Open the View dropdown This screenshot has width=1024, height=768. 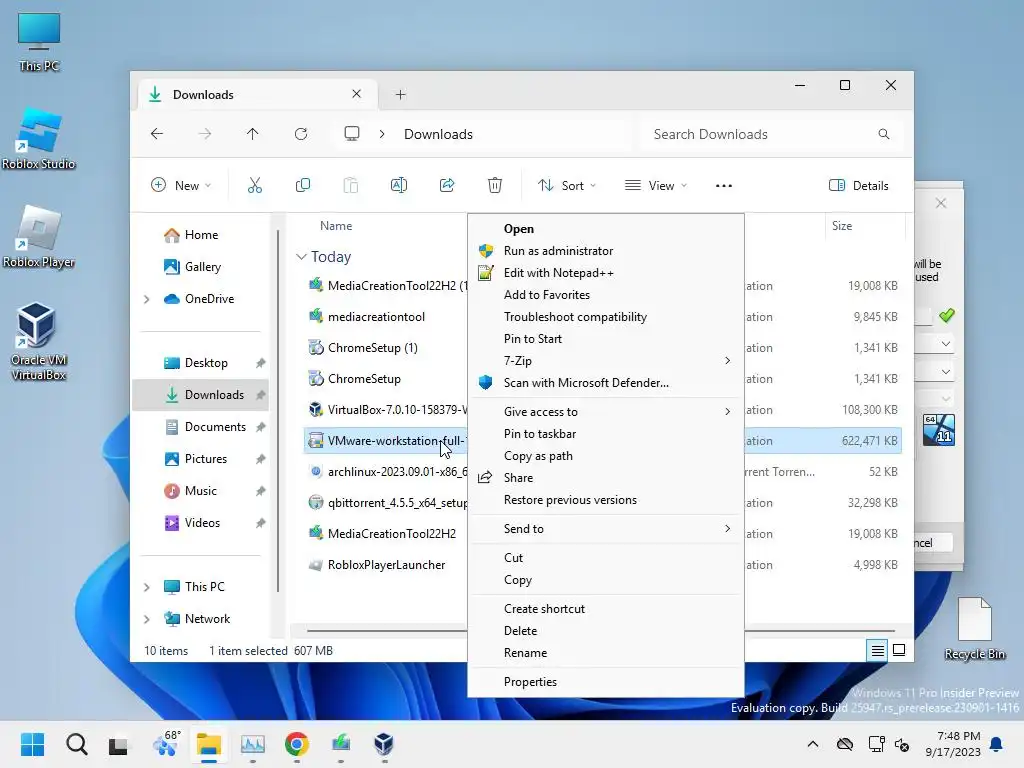(656, 185)
